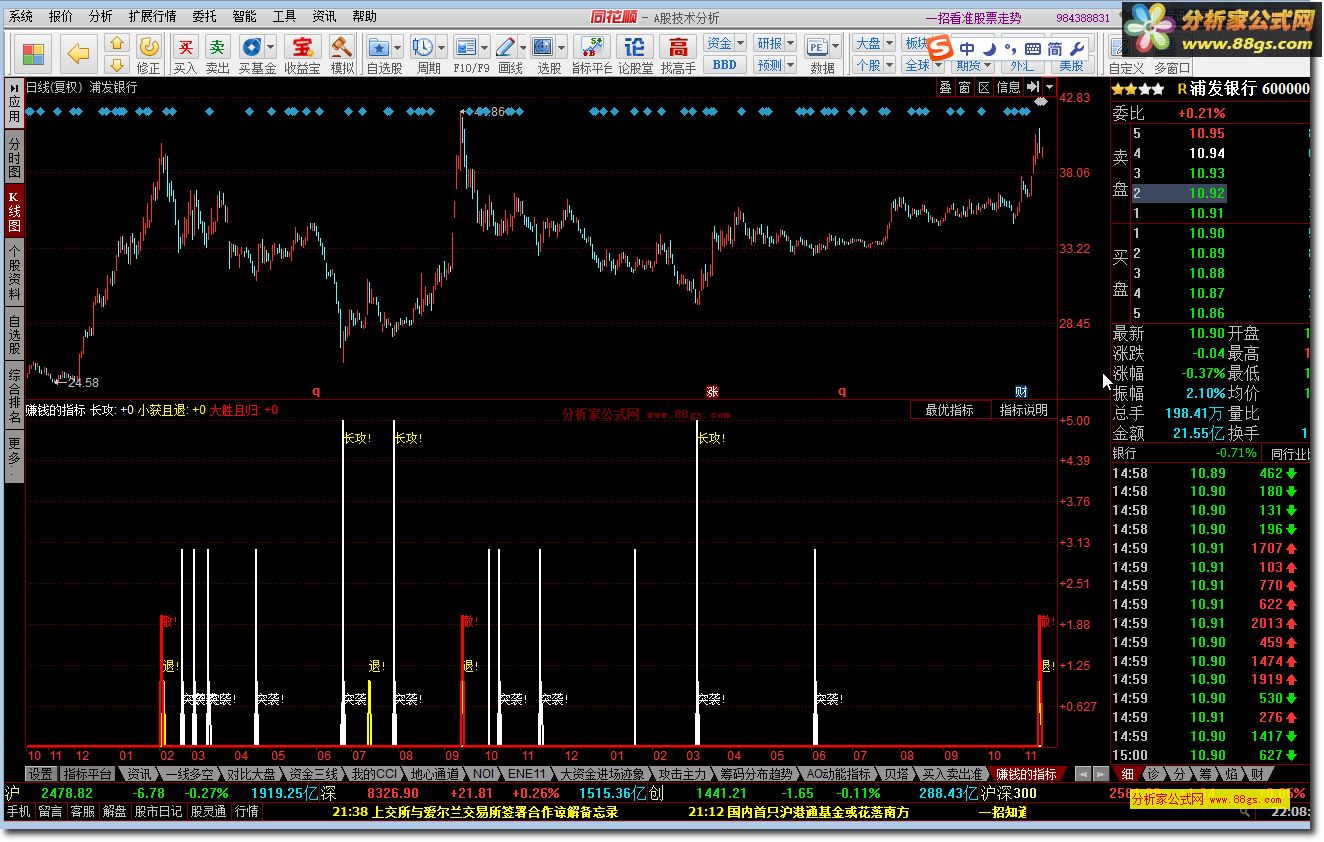The height and width of the screenshot is (842, 1324).
Task: Select the 画线 pencil drawing tool
Action: click(506, 47)
